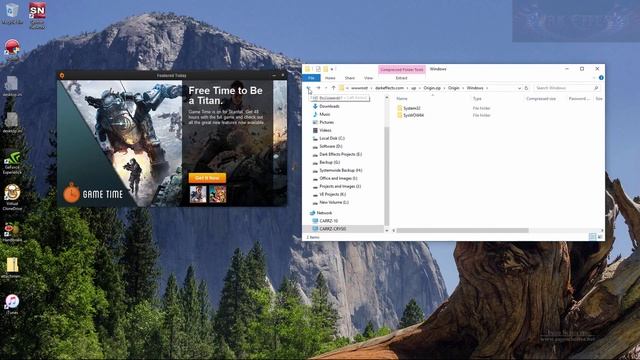Click the Windows breadcrumb segment
This screenshot has width=640, height=360.
tap(475, 88)
